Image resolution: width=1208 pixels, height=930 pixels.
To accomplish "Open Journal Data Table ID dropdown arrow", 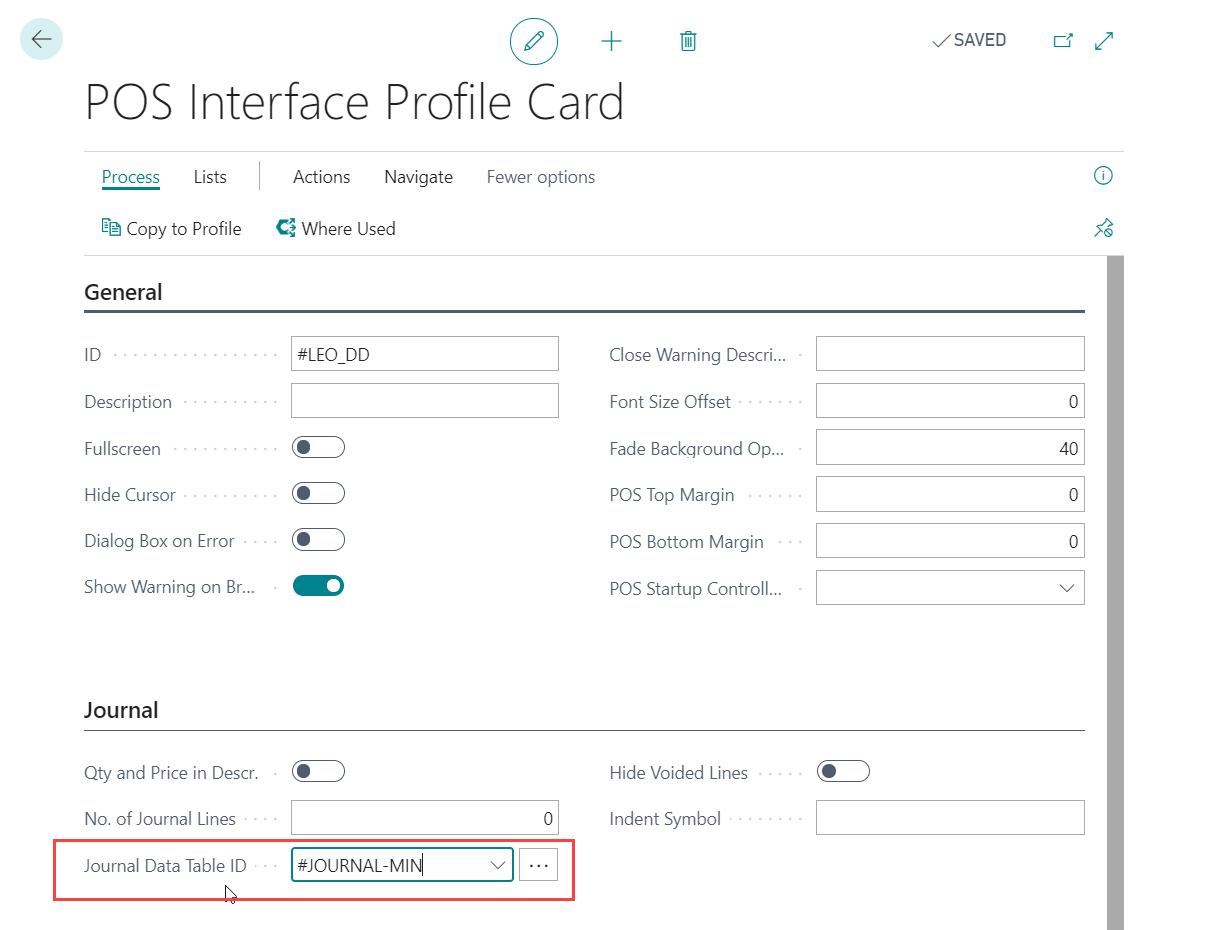I will point(497,865).
